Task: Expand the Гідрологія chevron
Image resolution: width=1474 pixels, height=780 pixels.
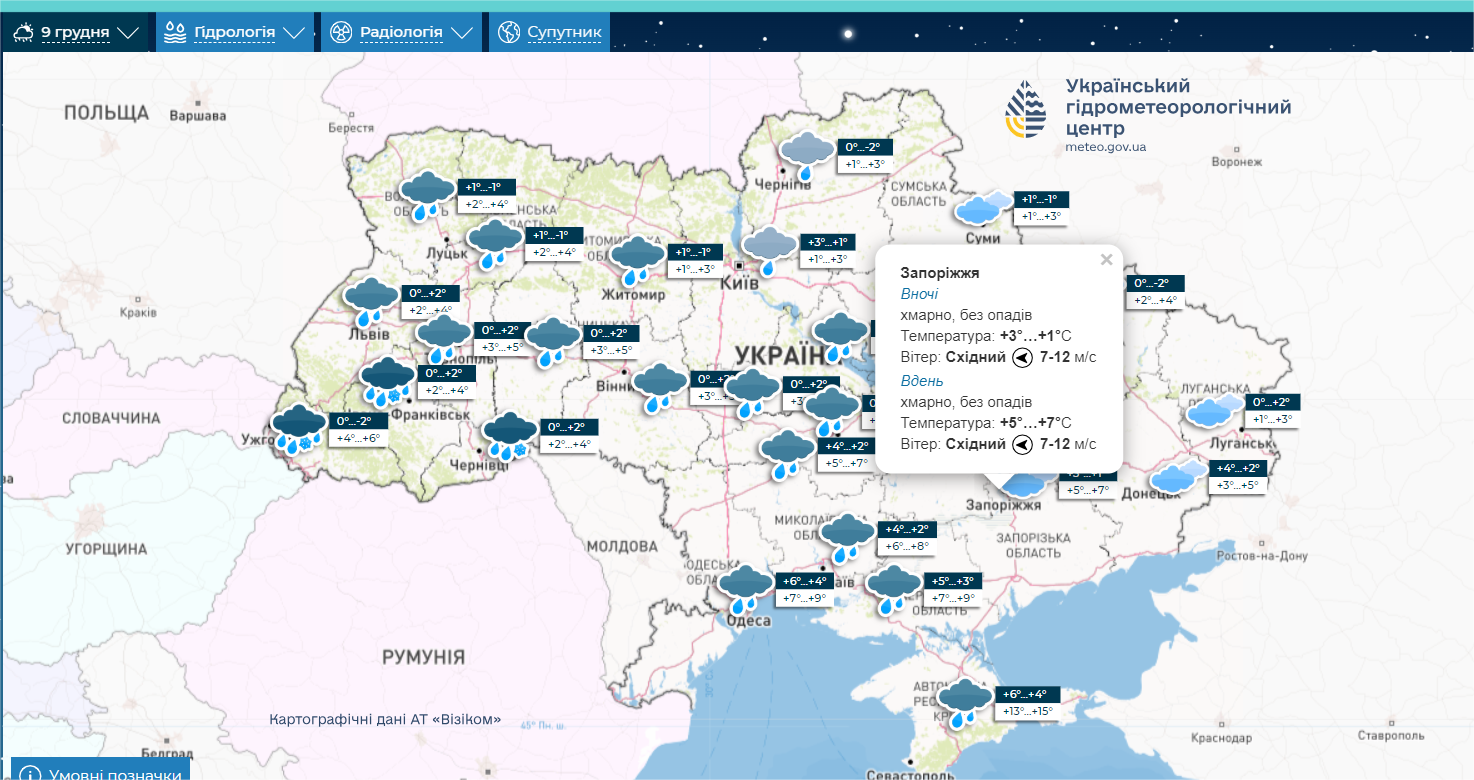Action: coord(293,33)
